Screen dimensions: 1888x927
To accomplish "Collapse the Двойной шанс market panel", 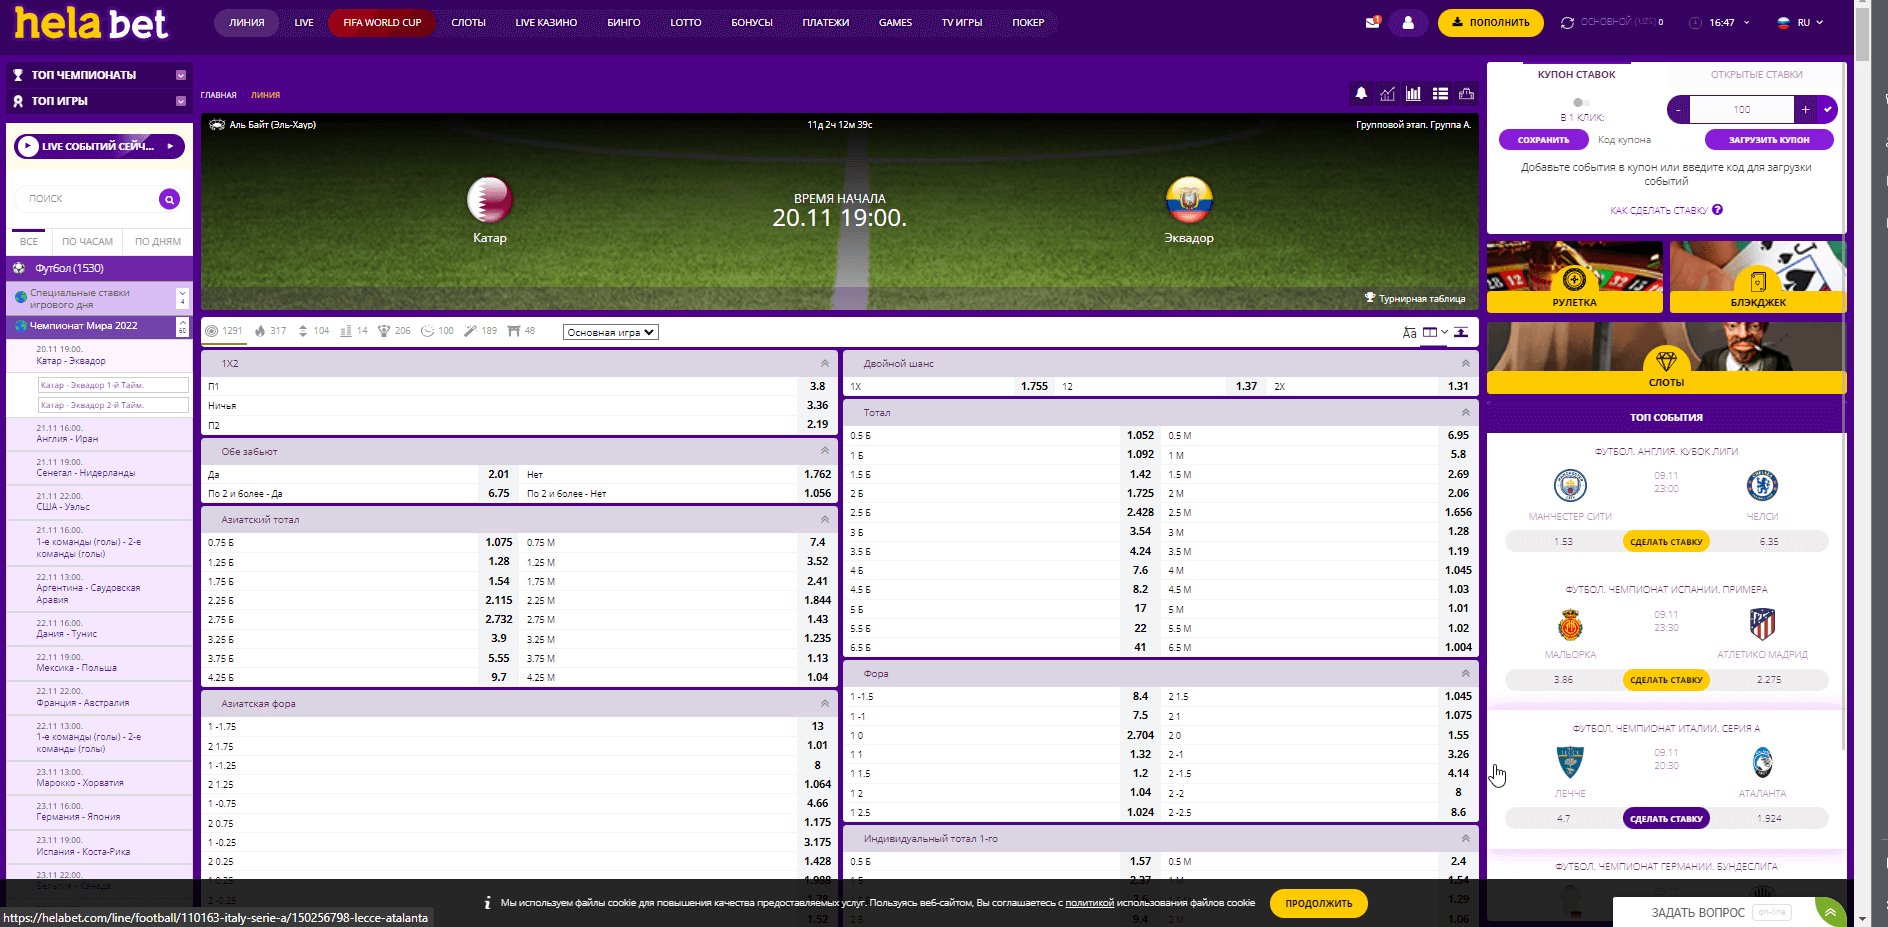I will pyautogui.click(x=1465, y=363).
